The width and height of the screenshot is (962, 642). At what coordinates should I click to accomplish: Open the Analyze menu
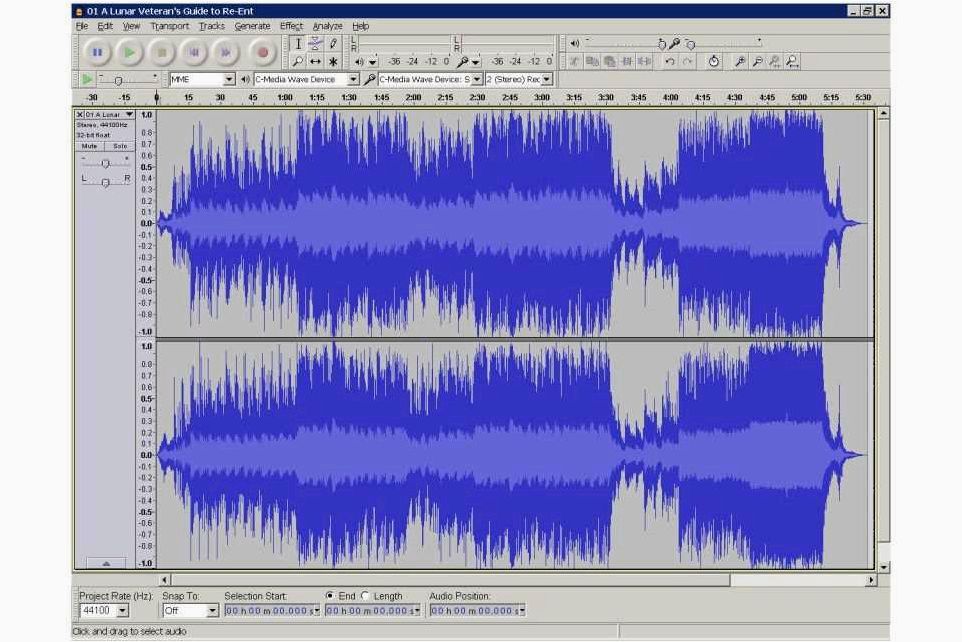point(328,26)
